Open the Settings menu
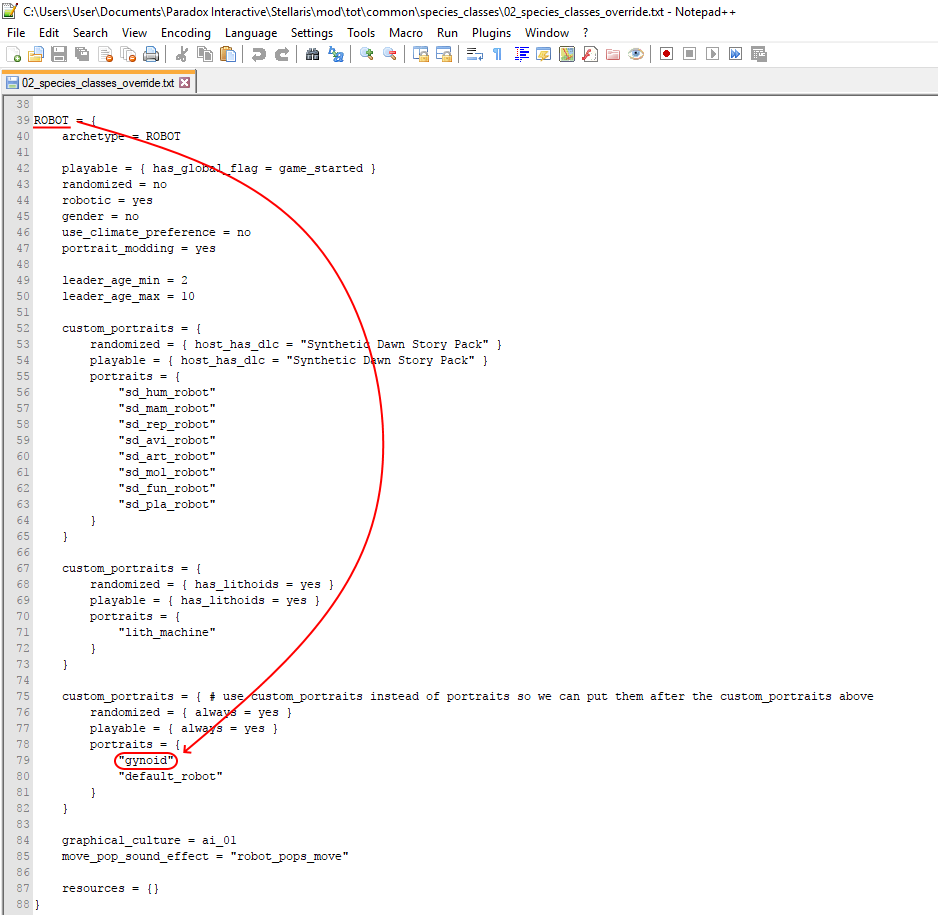Image resolution: width=938 pixels, height=915 pixels. 312,33
